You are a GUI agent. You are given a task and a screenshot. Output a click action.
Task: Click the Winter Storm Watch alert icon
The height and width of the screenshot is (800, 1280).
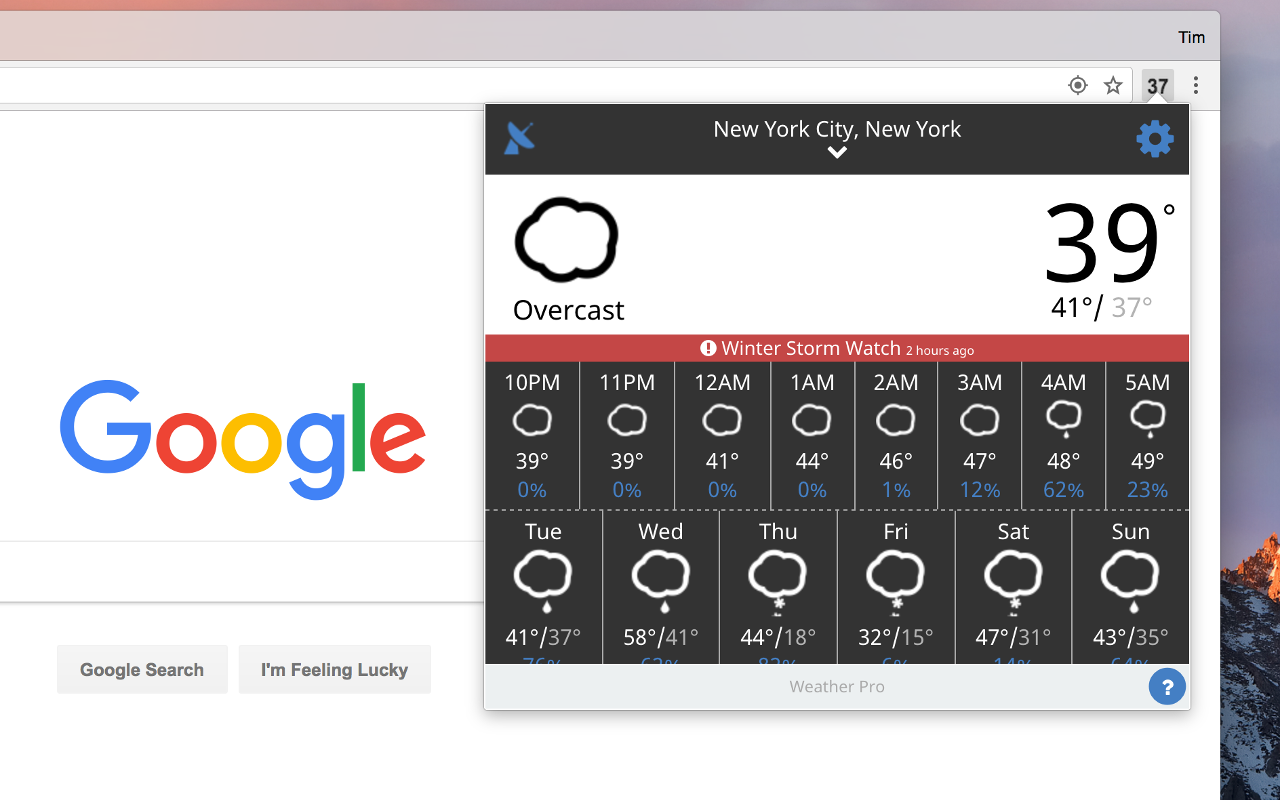tap(707, 348)
